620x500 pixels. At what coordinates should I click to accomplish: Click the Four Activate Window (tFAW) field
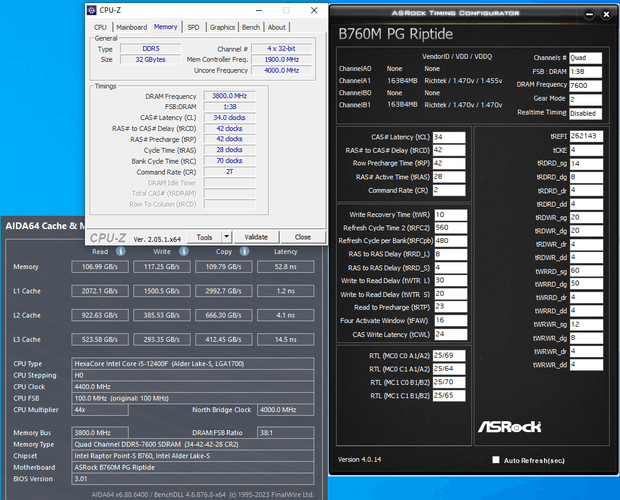(451, 321)
